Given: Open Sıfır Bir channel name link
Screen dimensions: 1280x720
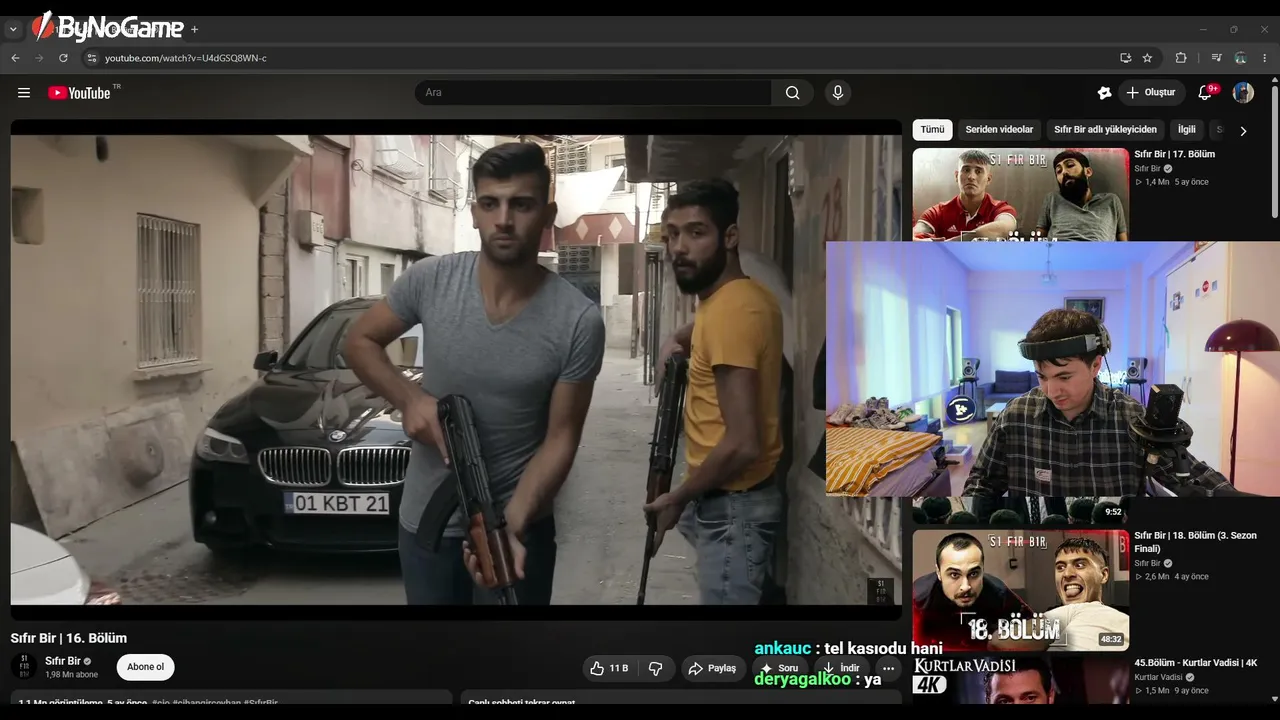Looking at the screenshot, I should click(x=63, y=661).
